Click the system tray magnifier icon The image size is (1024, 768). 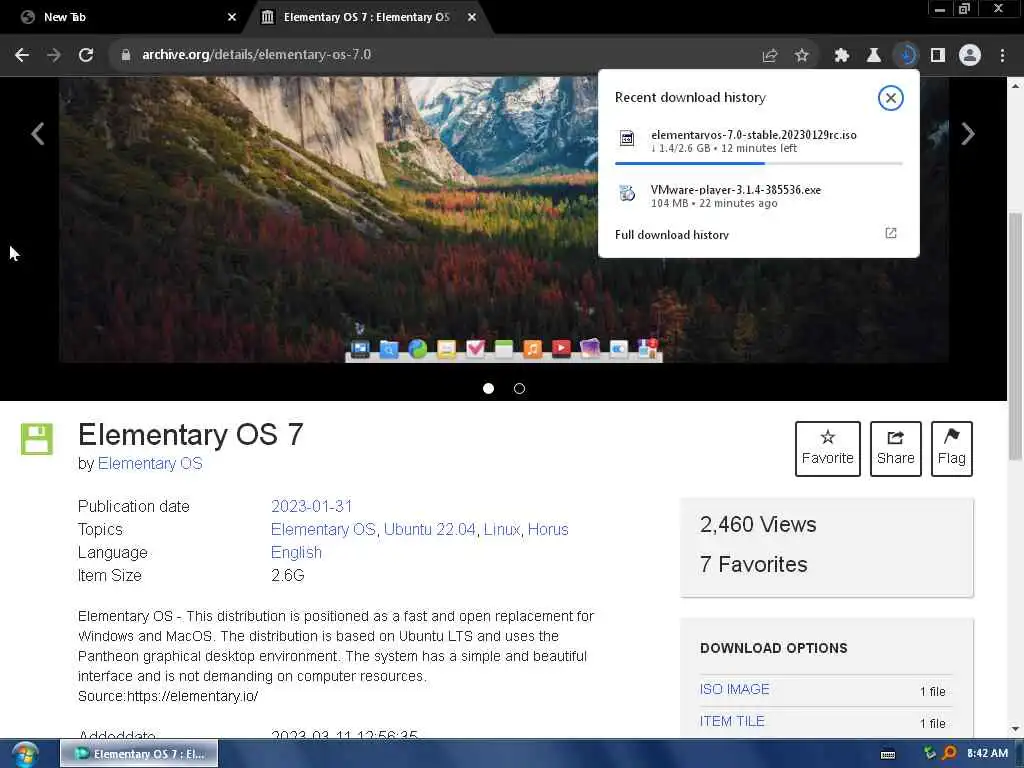(950, 753)
